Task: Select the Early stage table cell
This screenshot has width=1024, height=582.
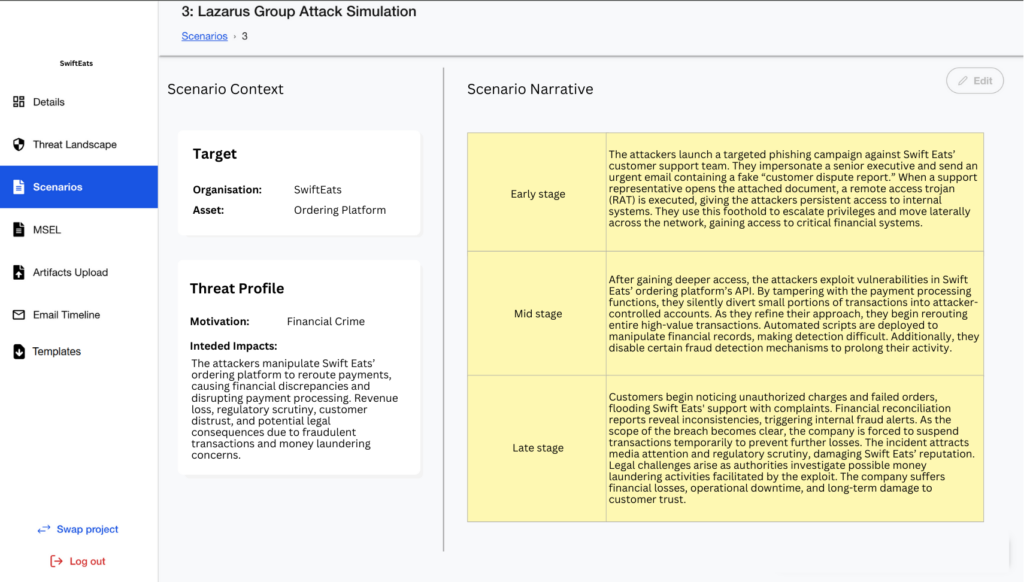Action: point(537,194)
